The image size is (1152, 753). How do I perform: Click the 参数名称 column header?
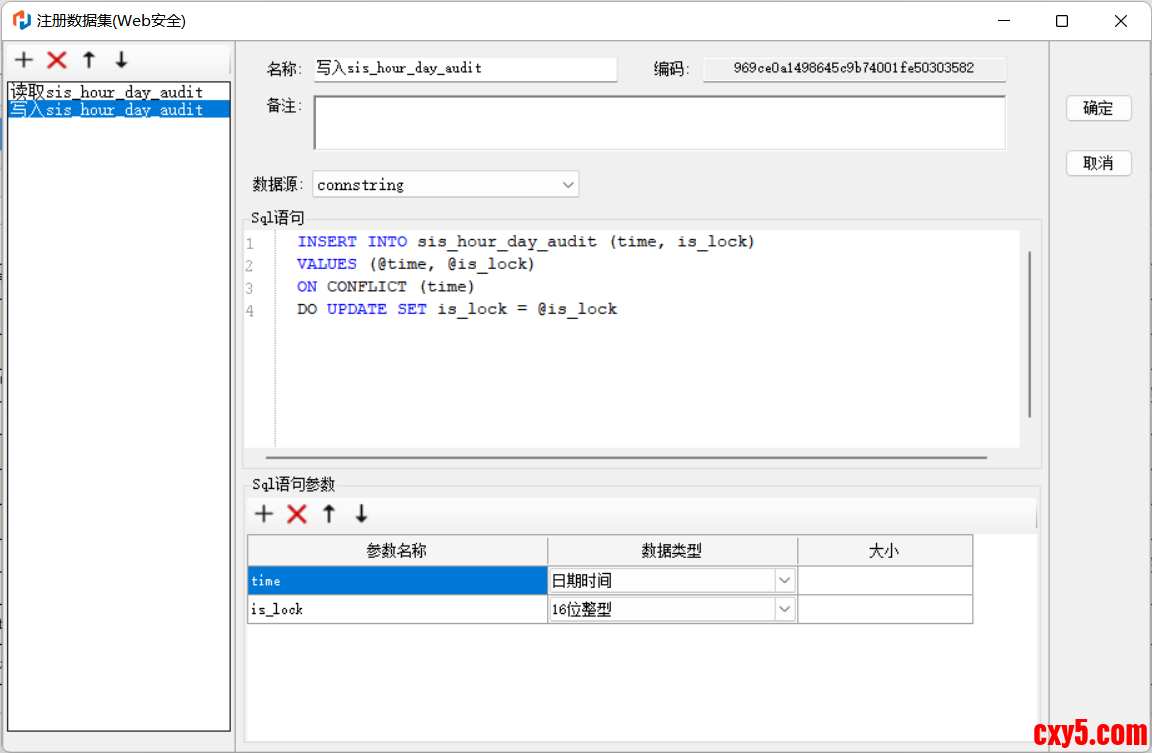point(397,551)
